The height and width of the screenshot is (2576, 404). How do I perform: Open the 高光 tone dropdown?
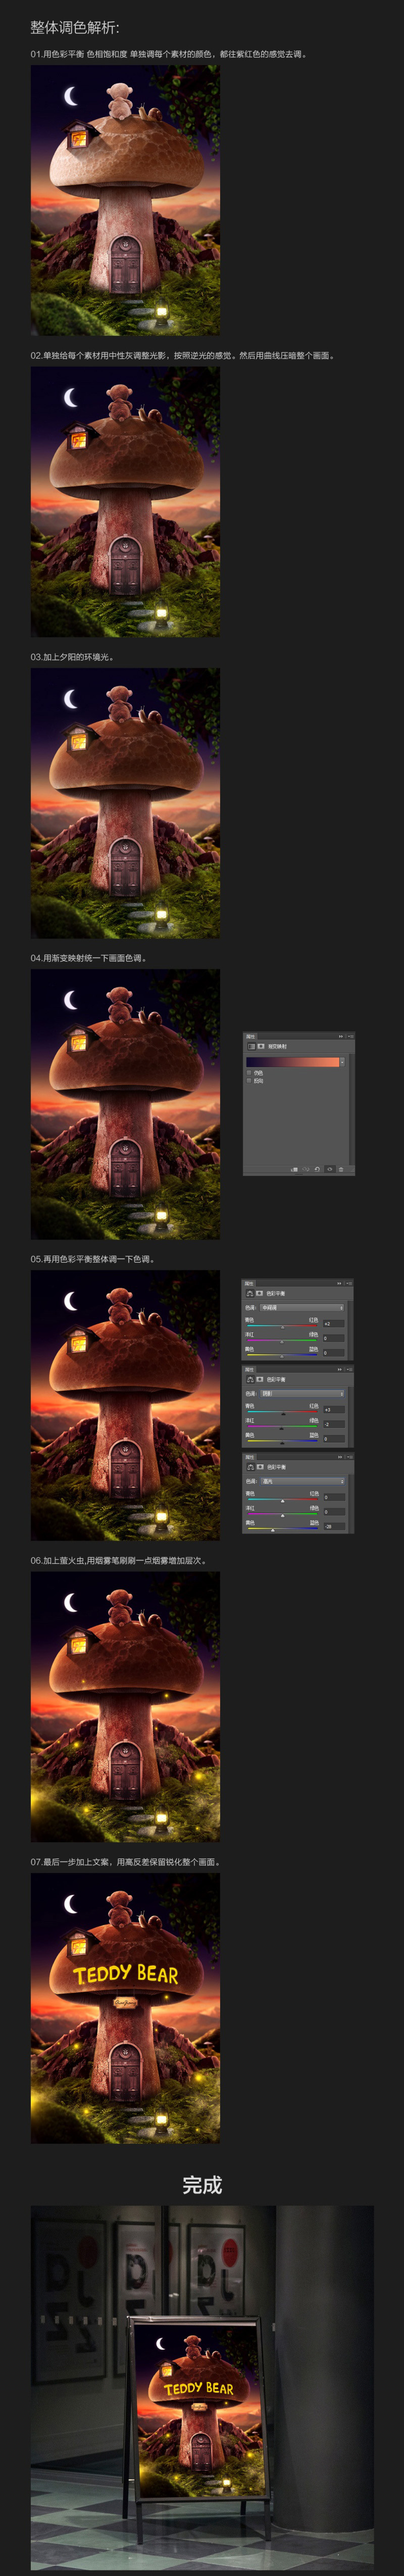[x=303, y=1482]
